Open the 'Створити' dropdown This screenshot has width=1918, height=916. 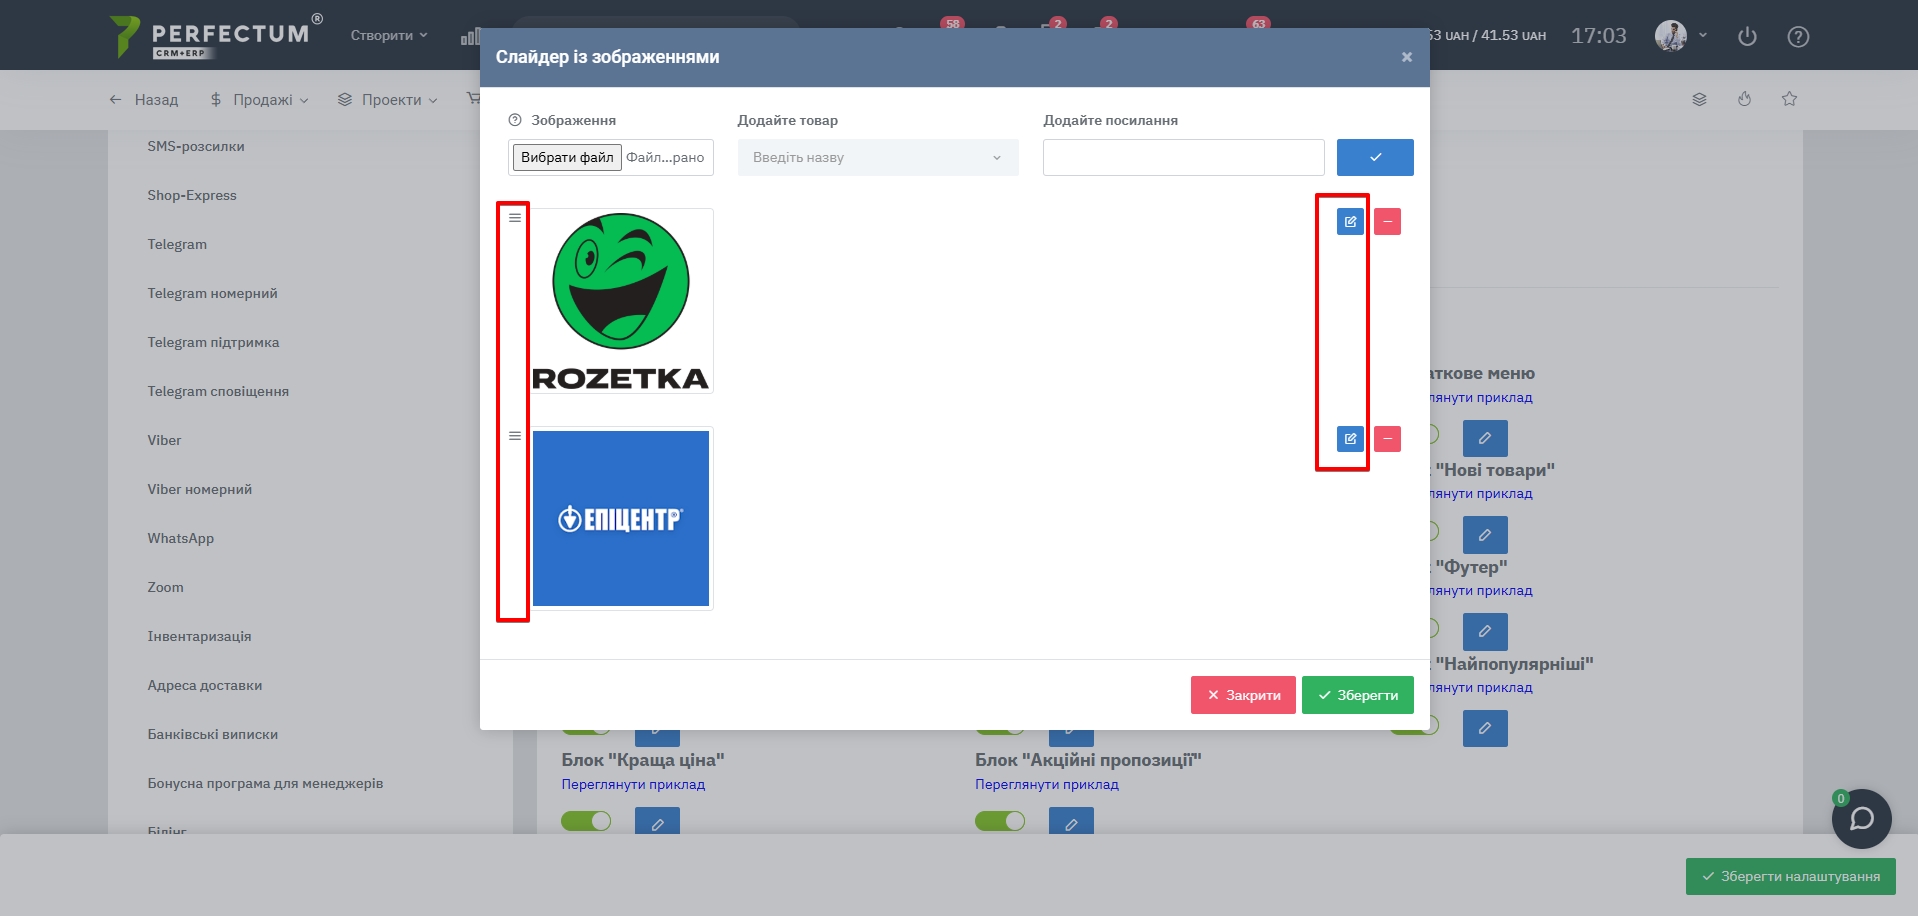(x=389, y=35)
